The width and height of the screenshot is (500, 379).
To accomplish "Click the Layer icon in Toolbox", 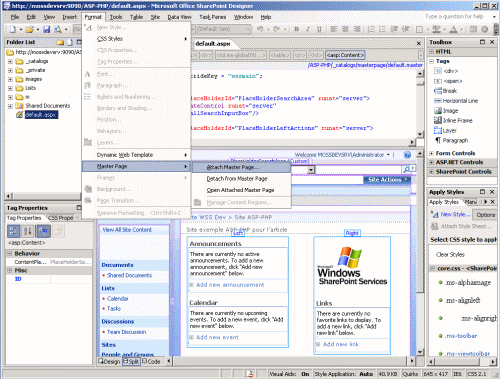I will pos(438,130).
